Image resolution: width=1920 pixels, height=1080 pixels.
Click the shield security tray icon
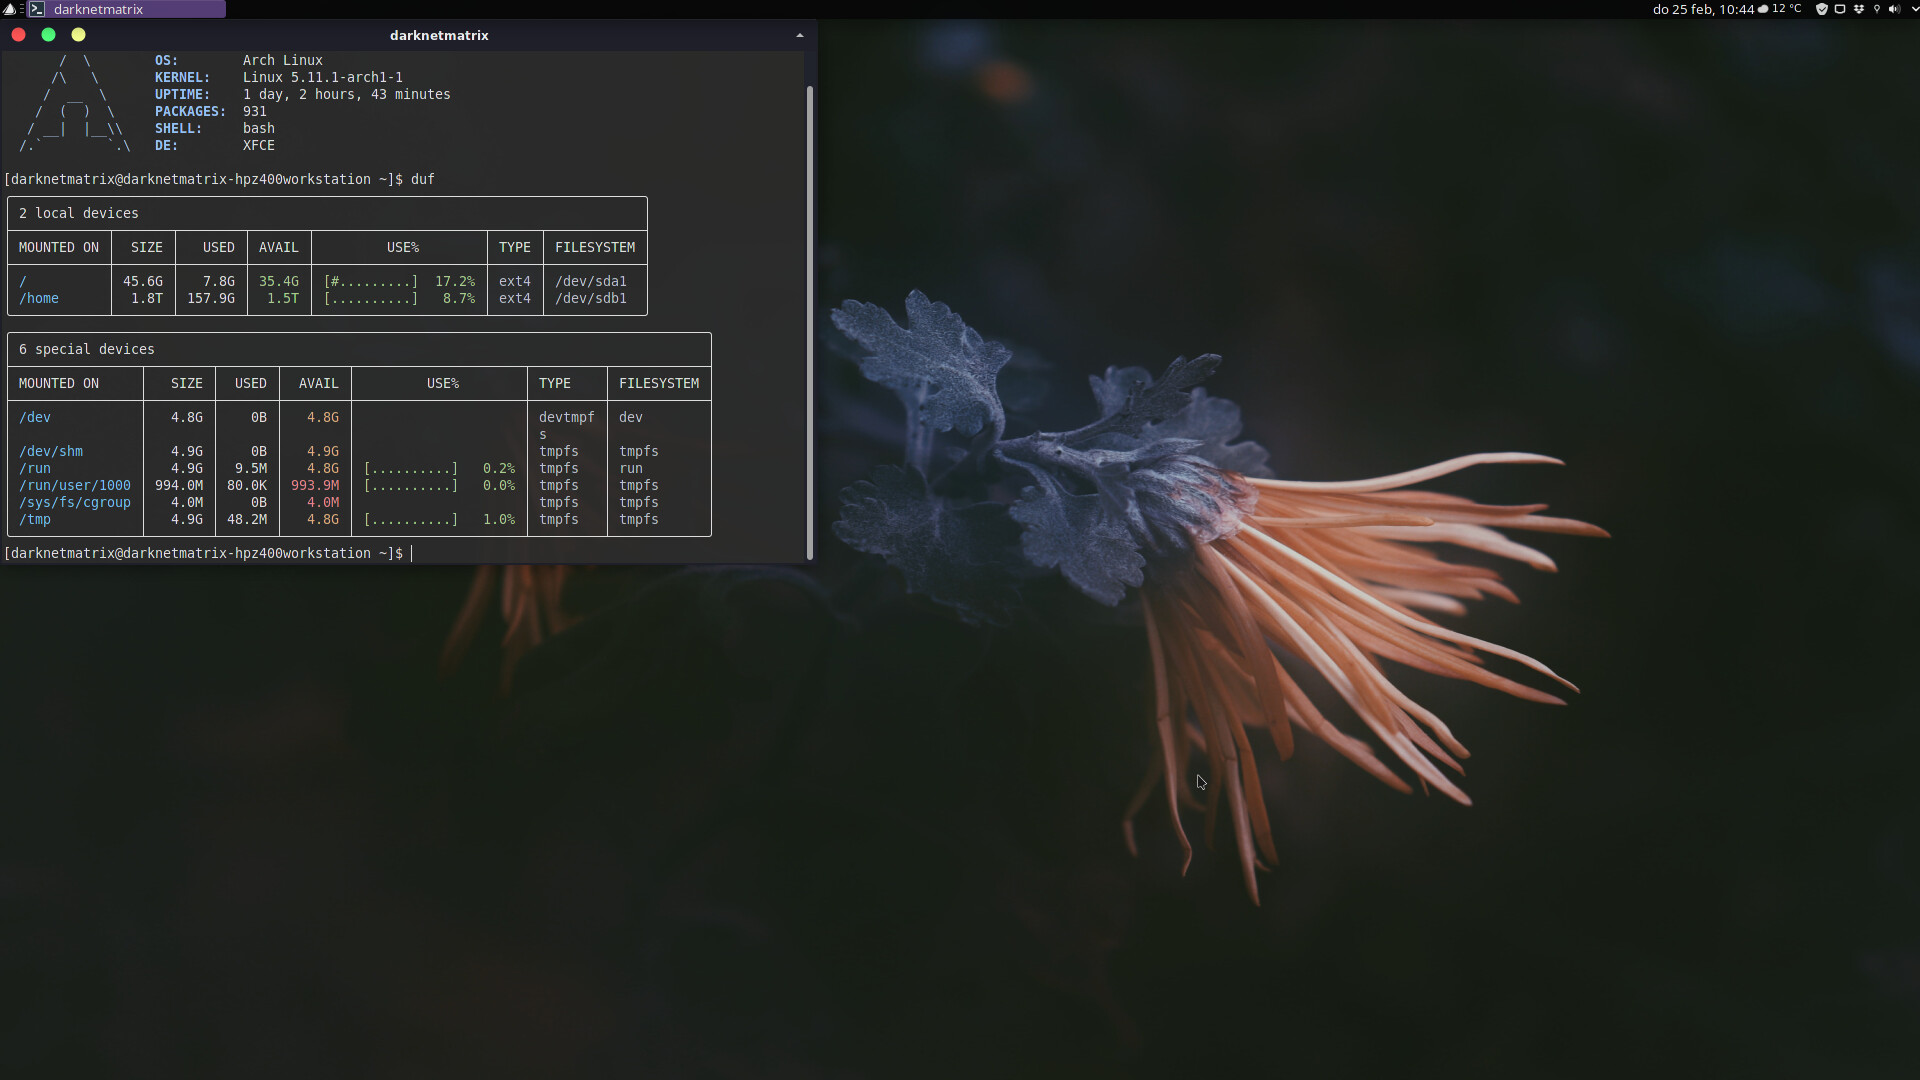click(x=1822, y=9)
